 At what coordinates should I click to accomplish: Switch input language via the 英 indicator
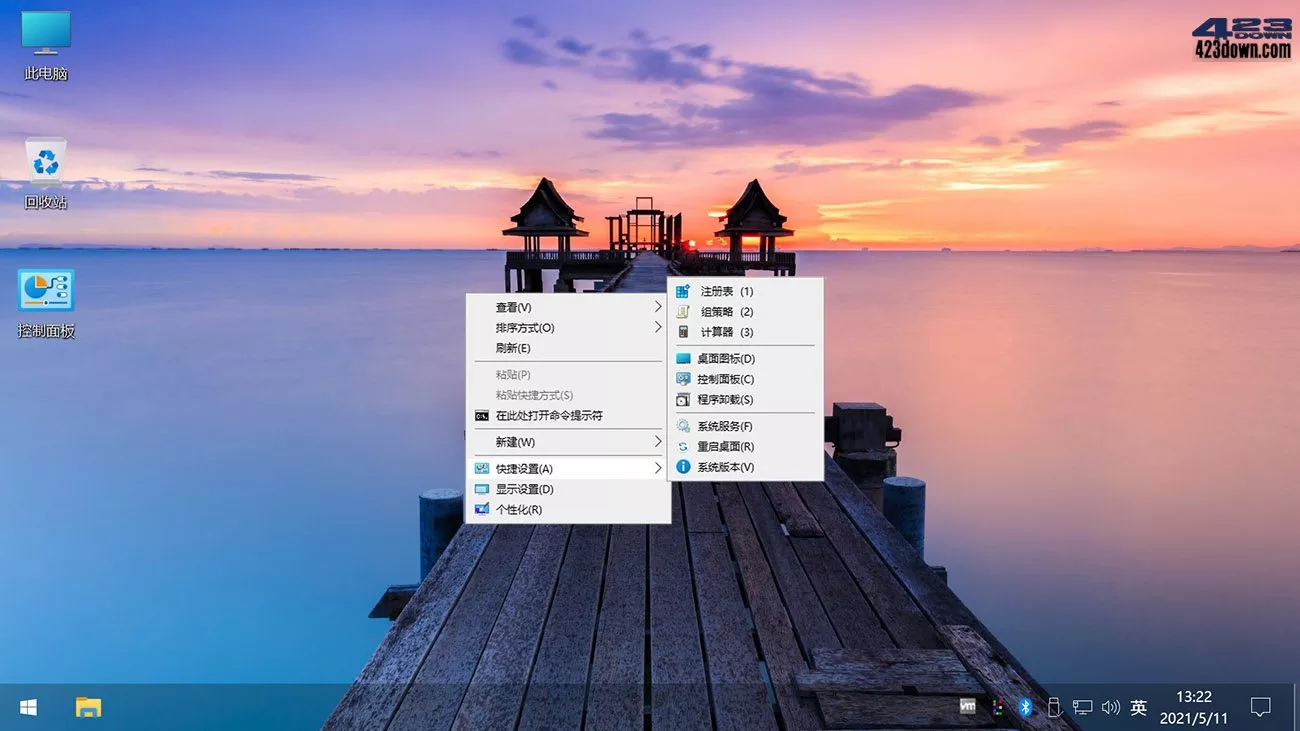click(x=1138, y=707)
